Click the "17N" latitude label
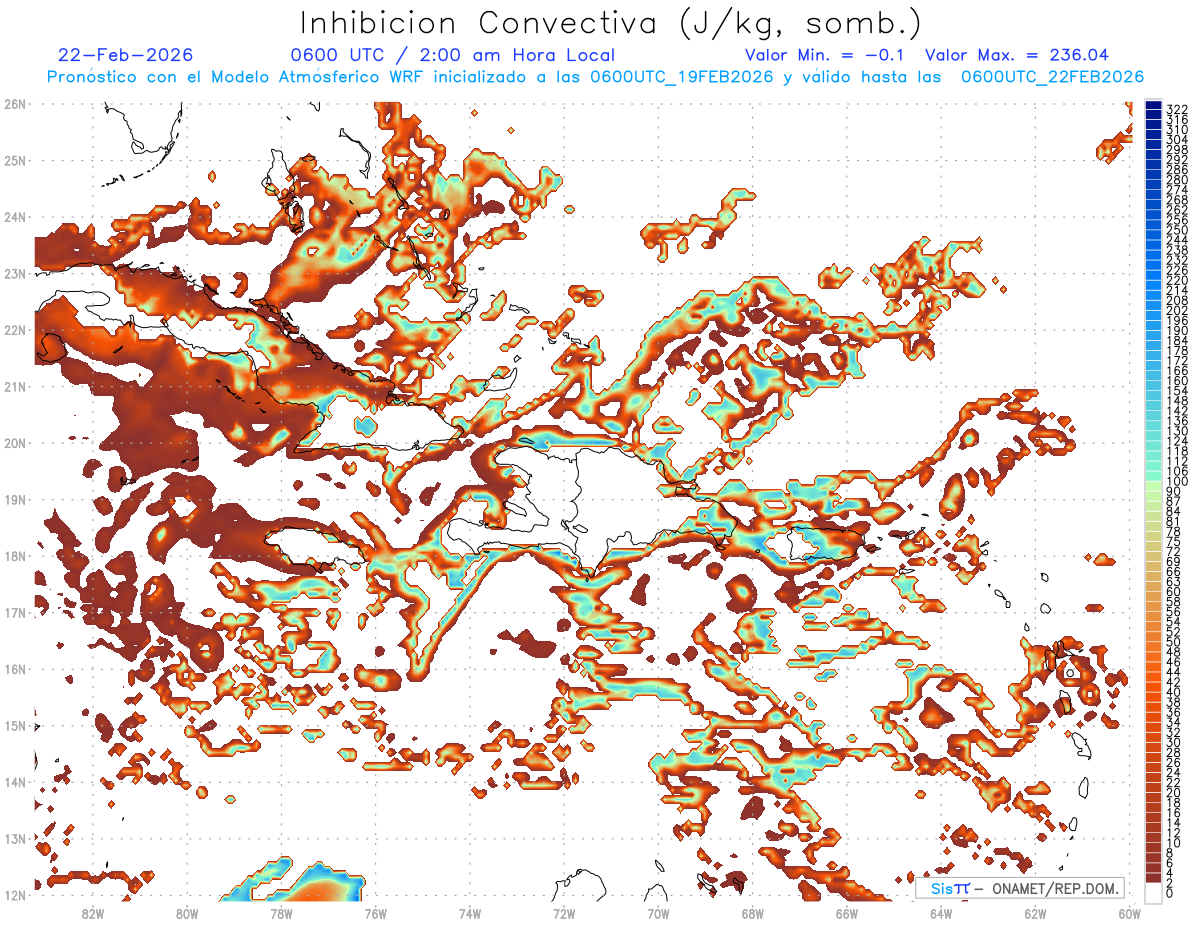Screen dimensions: 1200x927 pos(14,612)
